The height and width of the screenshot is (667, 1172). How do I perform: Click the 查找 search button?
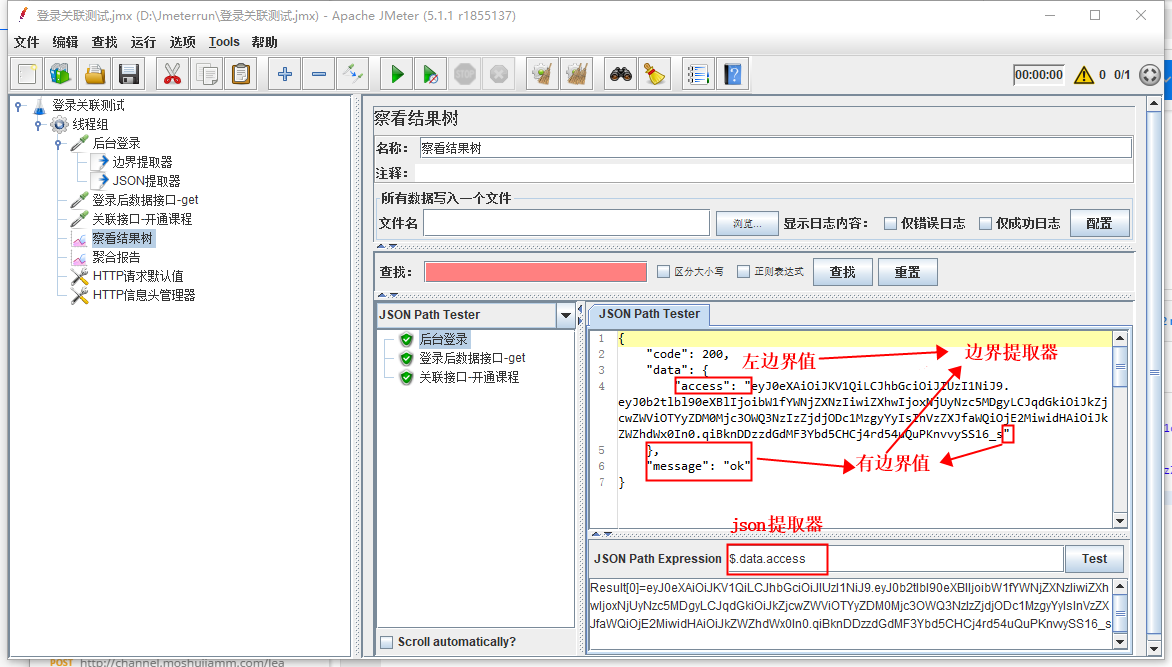coord(842,272)
